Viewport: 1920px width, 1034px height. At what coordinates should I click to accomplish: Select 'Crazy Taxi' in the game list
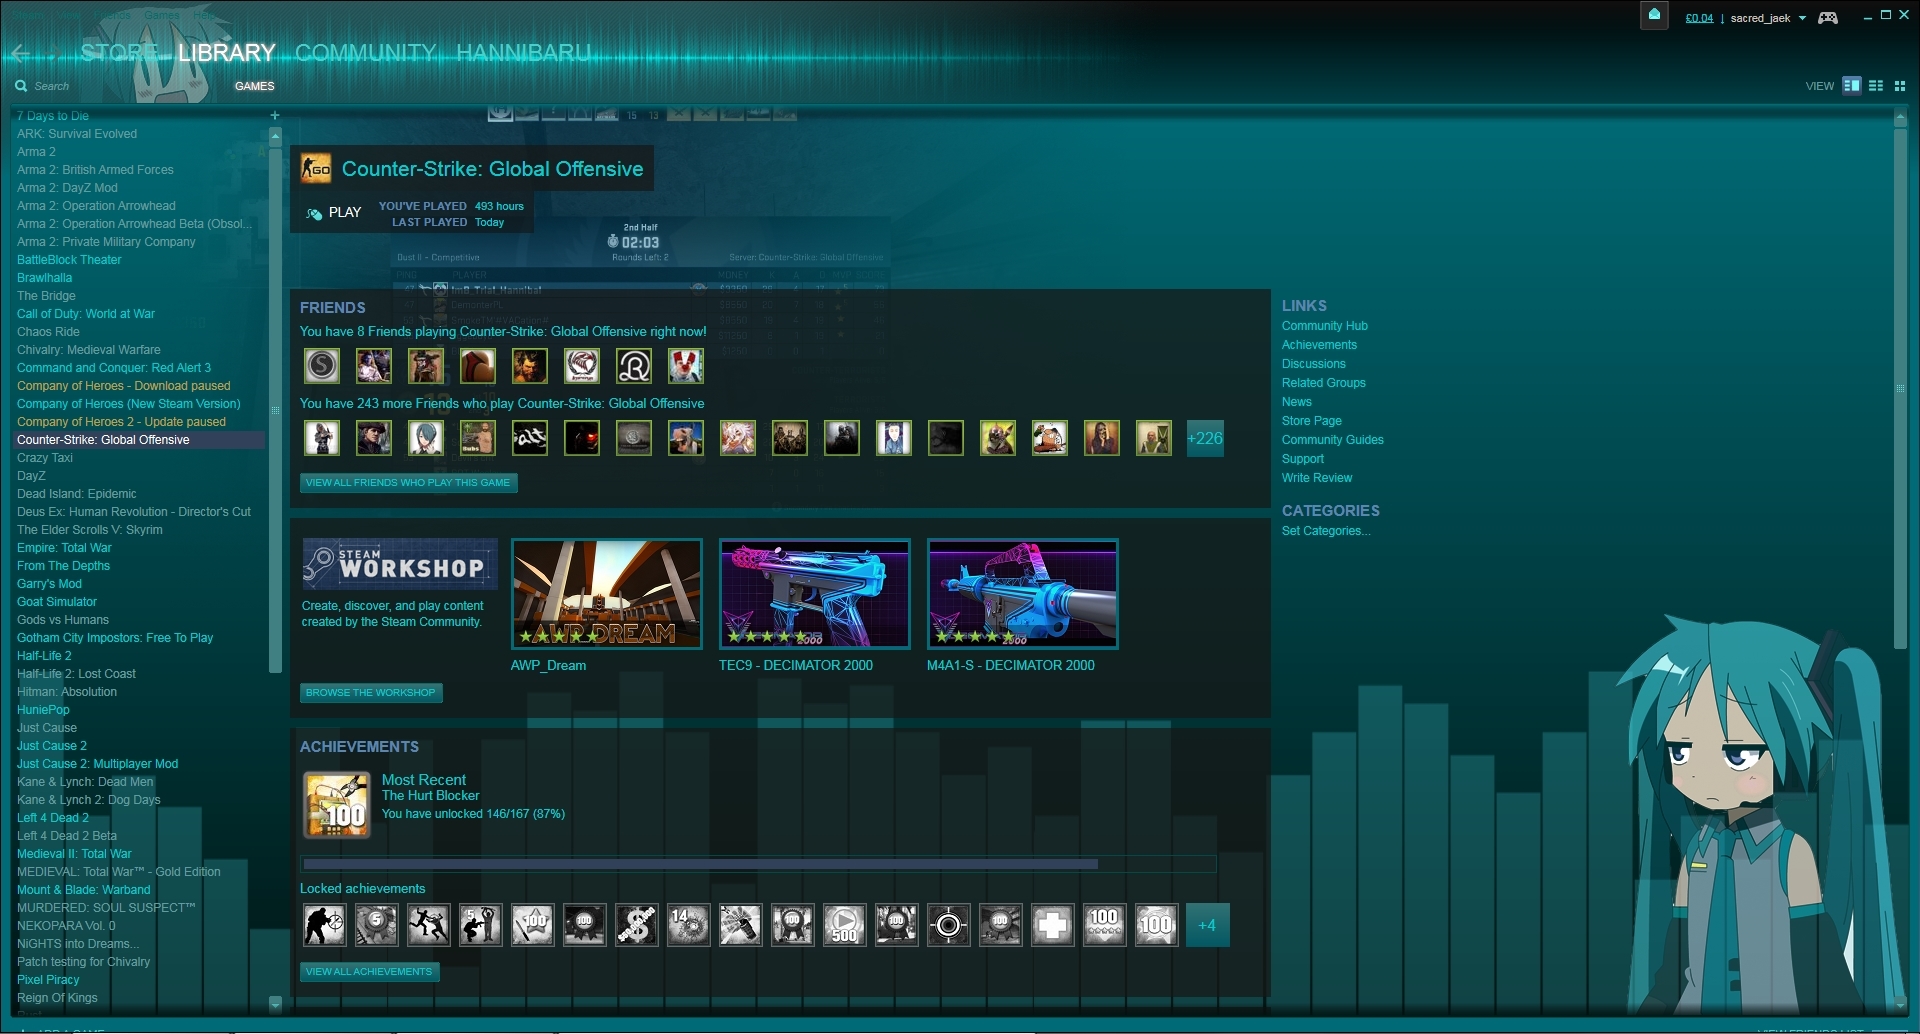pos(45,458)
